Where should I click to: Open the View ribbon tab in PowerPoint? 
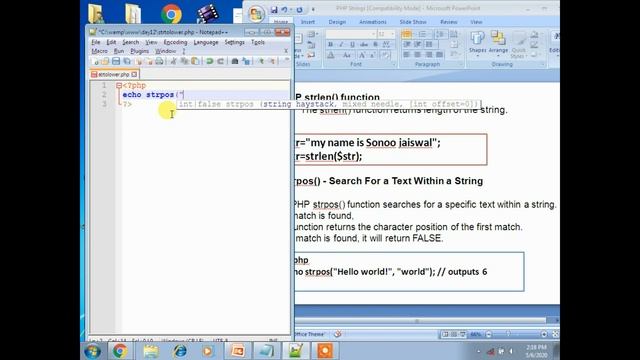476,22
